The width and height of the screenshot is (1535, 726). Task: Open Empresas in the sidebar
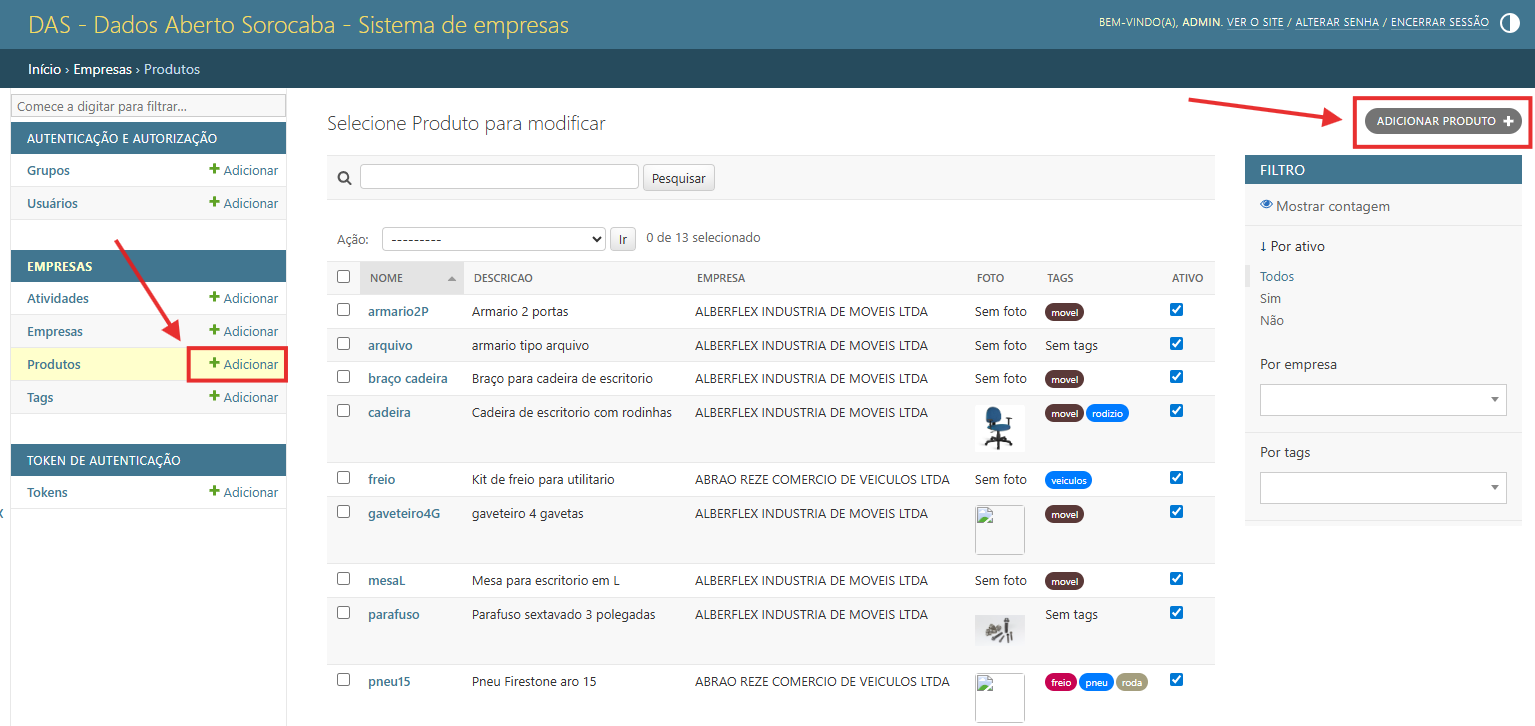[x=55, y=331]
